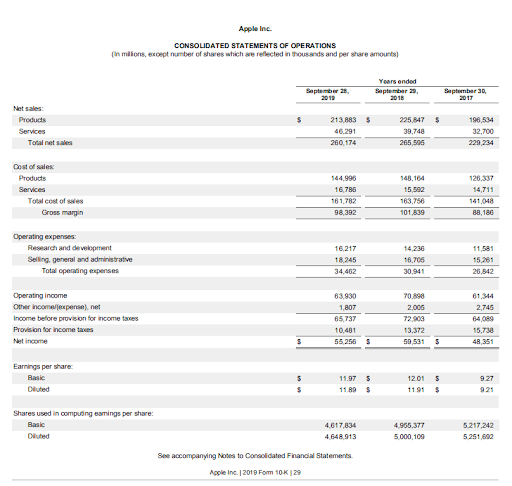
Task: Click net income value 48,351
Action: pyautogui.click(x=483, y=342)
